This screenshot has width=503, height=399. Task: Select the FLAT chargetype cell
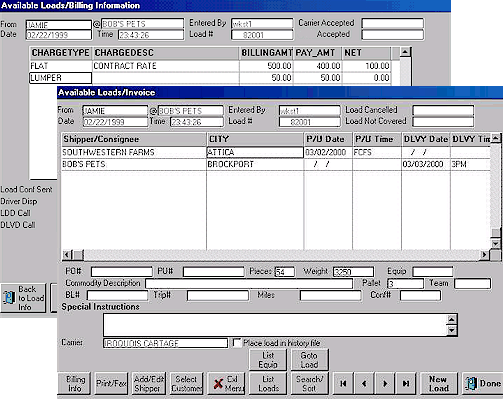tap(60, 66)
